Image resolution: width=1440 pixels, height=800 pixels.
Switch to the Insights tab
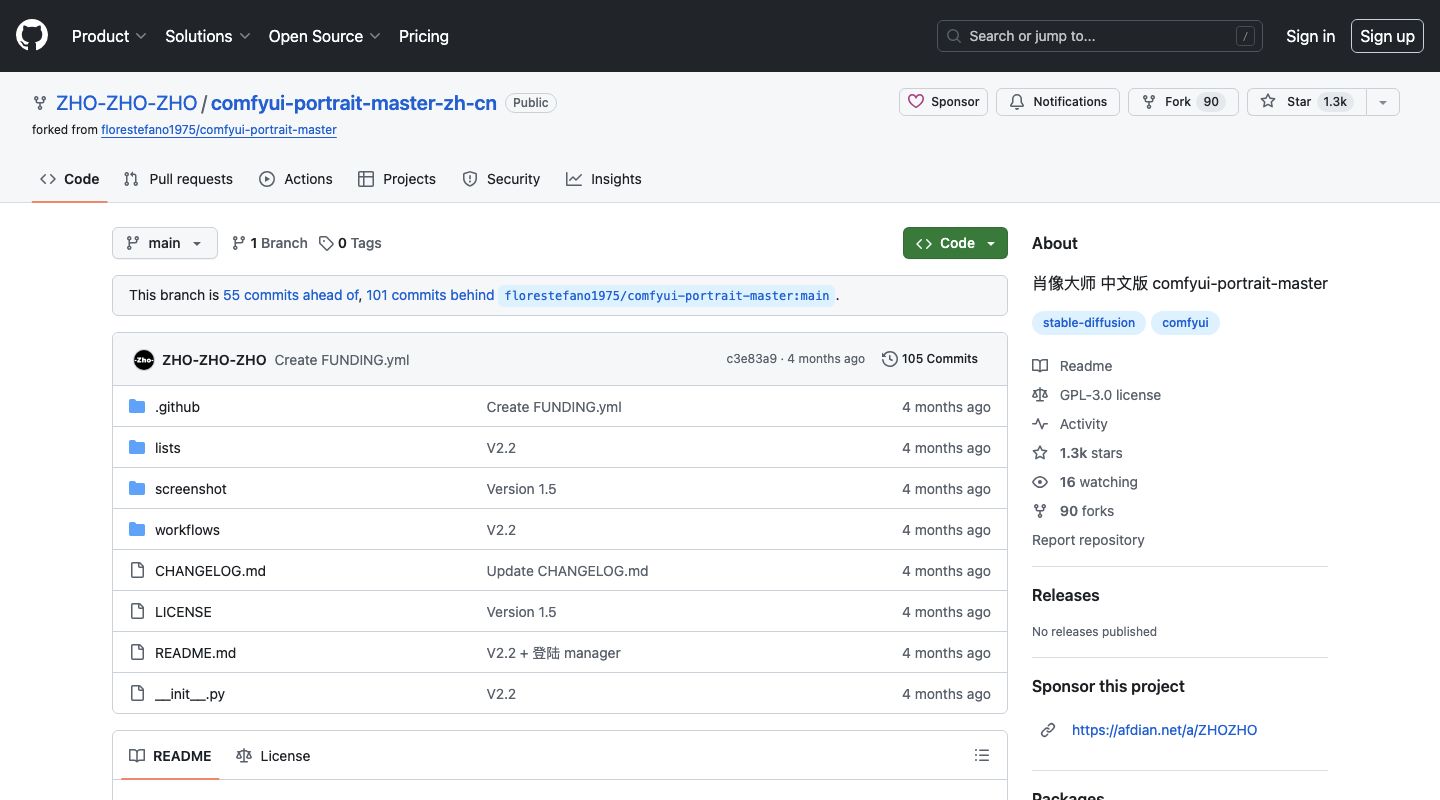(x=604, y=179)
